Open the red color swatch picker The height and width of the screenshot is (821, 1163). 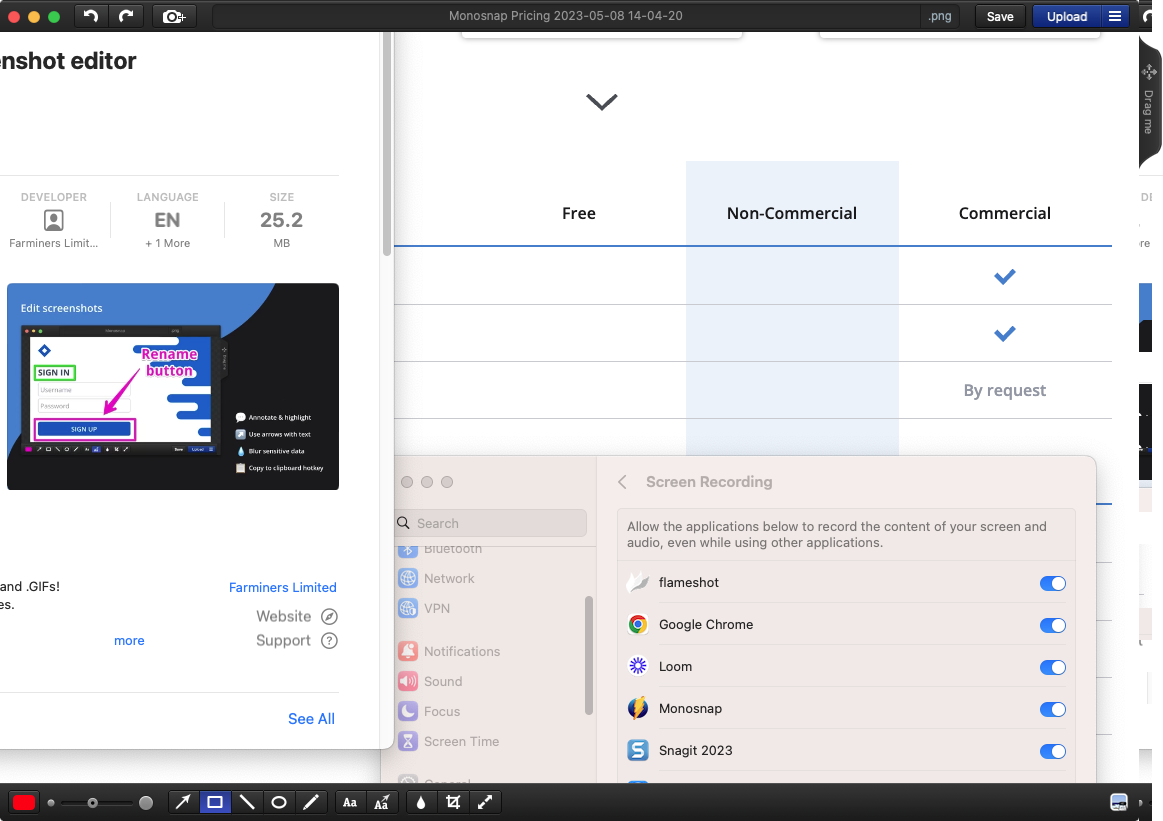pos(24,802)
